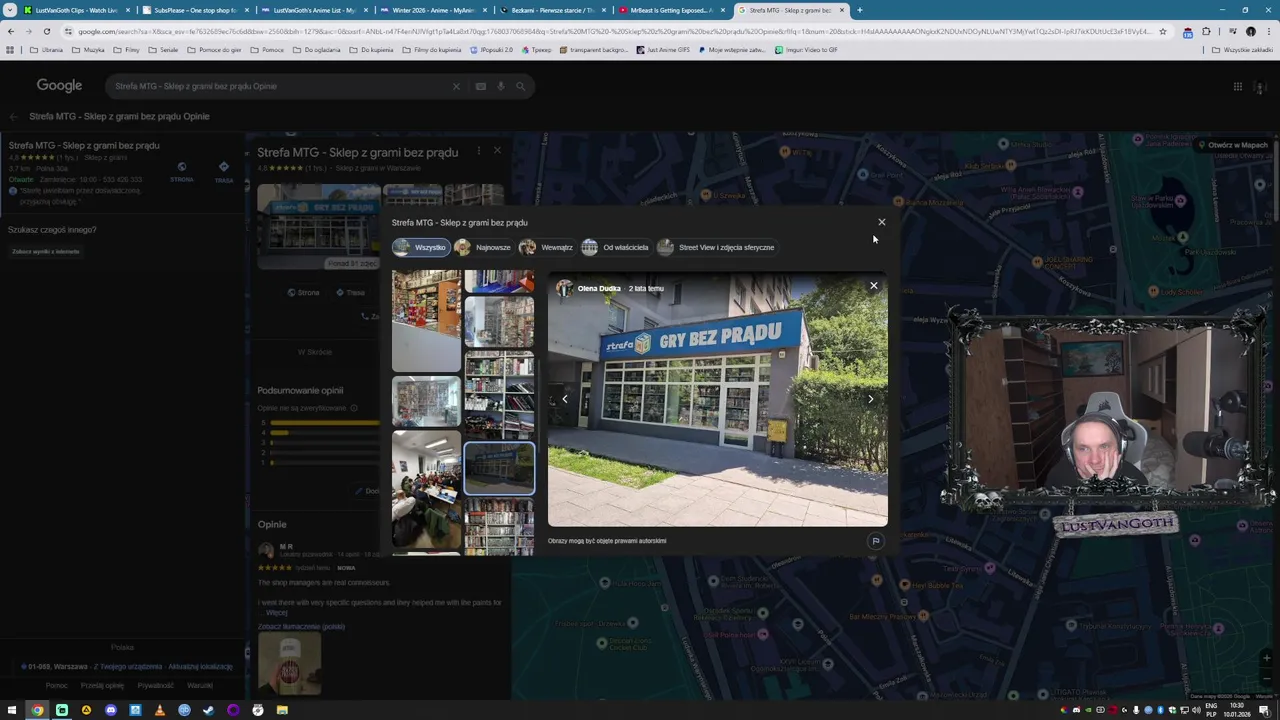Open Steam from the taskbar
The width and height of the screenshot is (1280, 720).
(209, 710)
